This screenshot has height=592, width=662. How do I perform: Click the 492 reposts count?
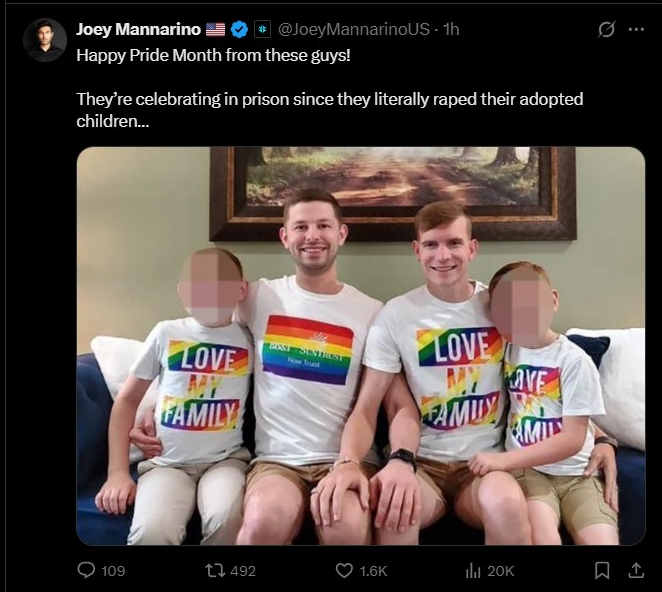243,571
